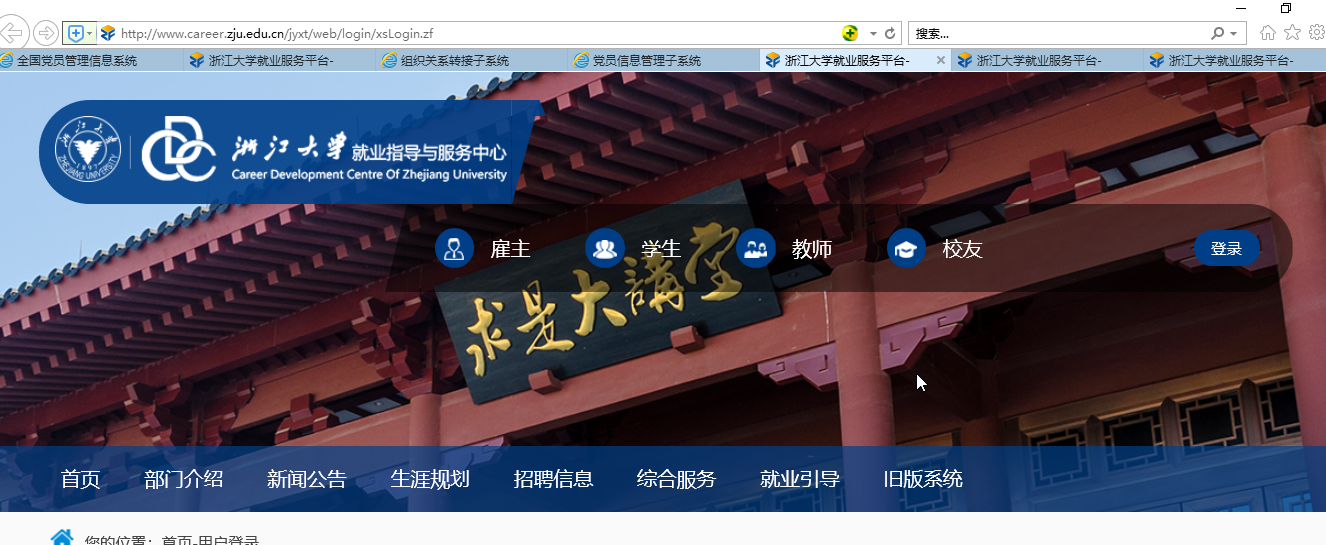1326x545 pixels.
Task: Click the Zhejiang University round seal logo
Action: (87, 152)
